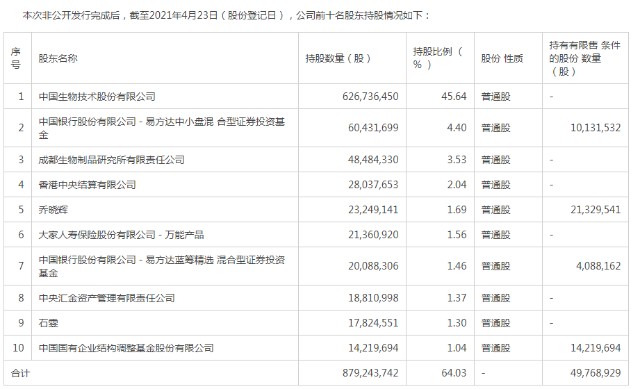
Task: Select the share count 28,037,653
Action: [373, 184]
